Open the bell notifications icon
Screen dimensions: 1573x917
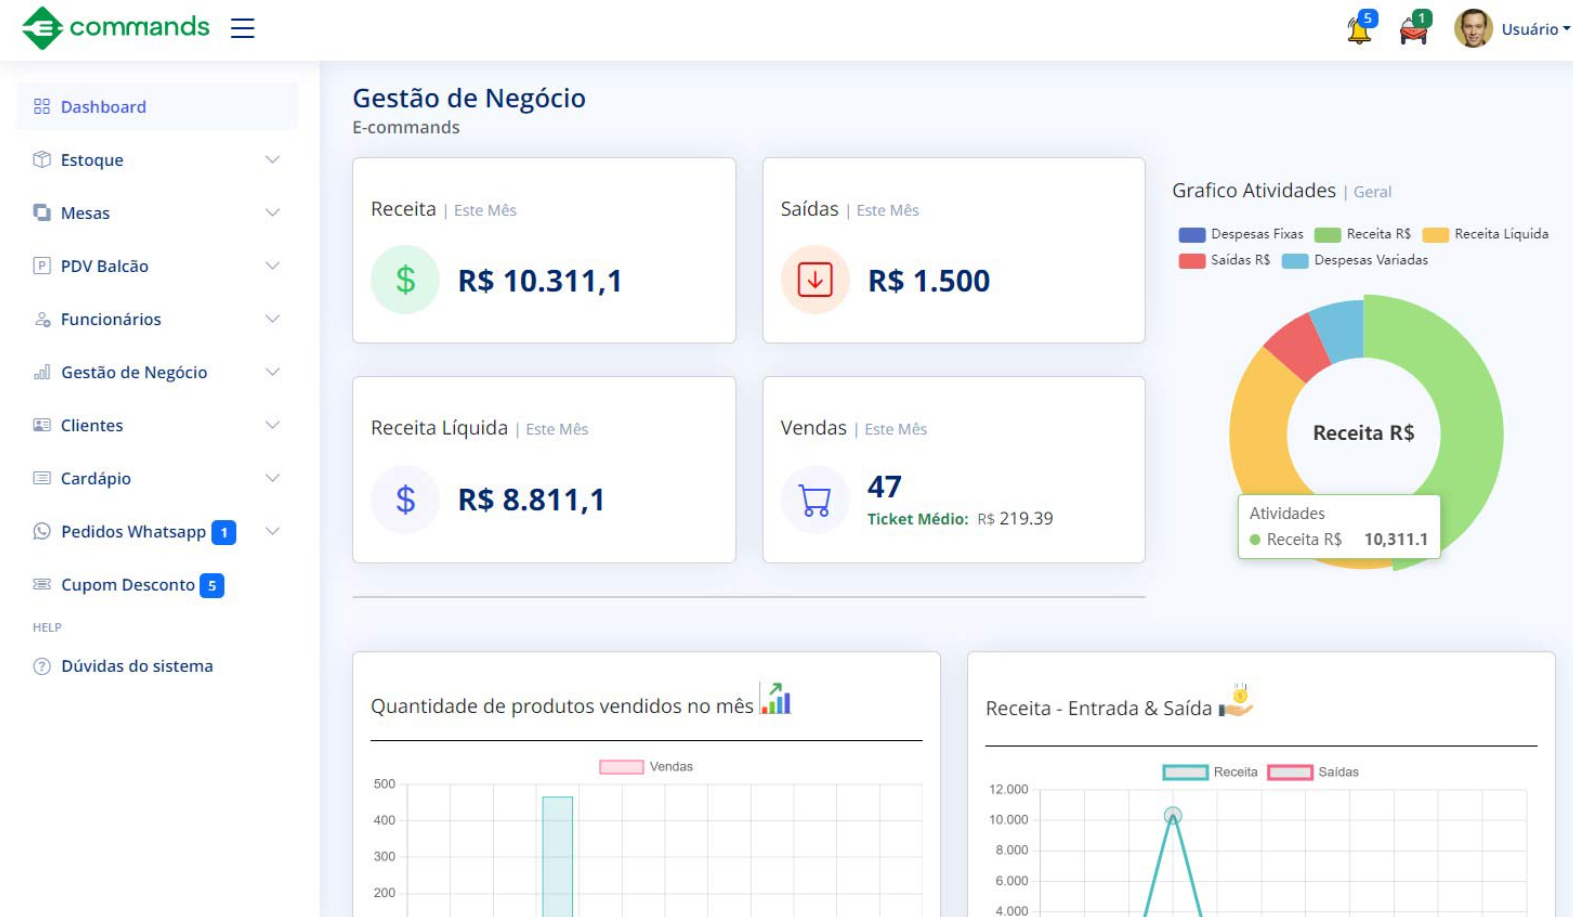pos(1359,29)
